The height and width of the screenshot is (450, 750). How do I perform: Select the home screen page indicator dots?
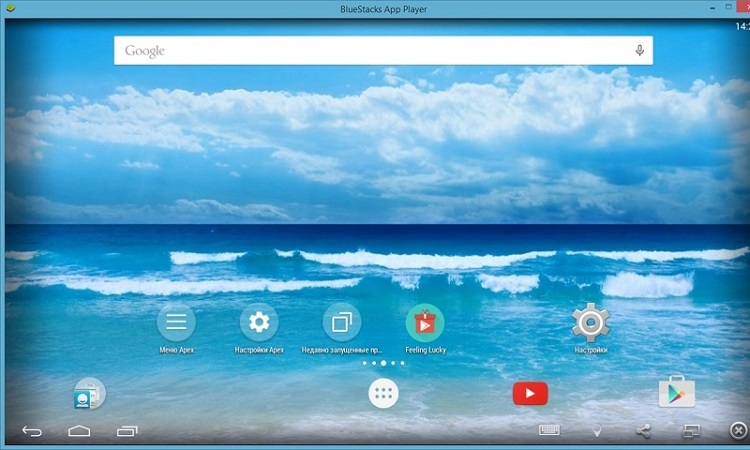pyautogui.click(x=383, y=364)
